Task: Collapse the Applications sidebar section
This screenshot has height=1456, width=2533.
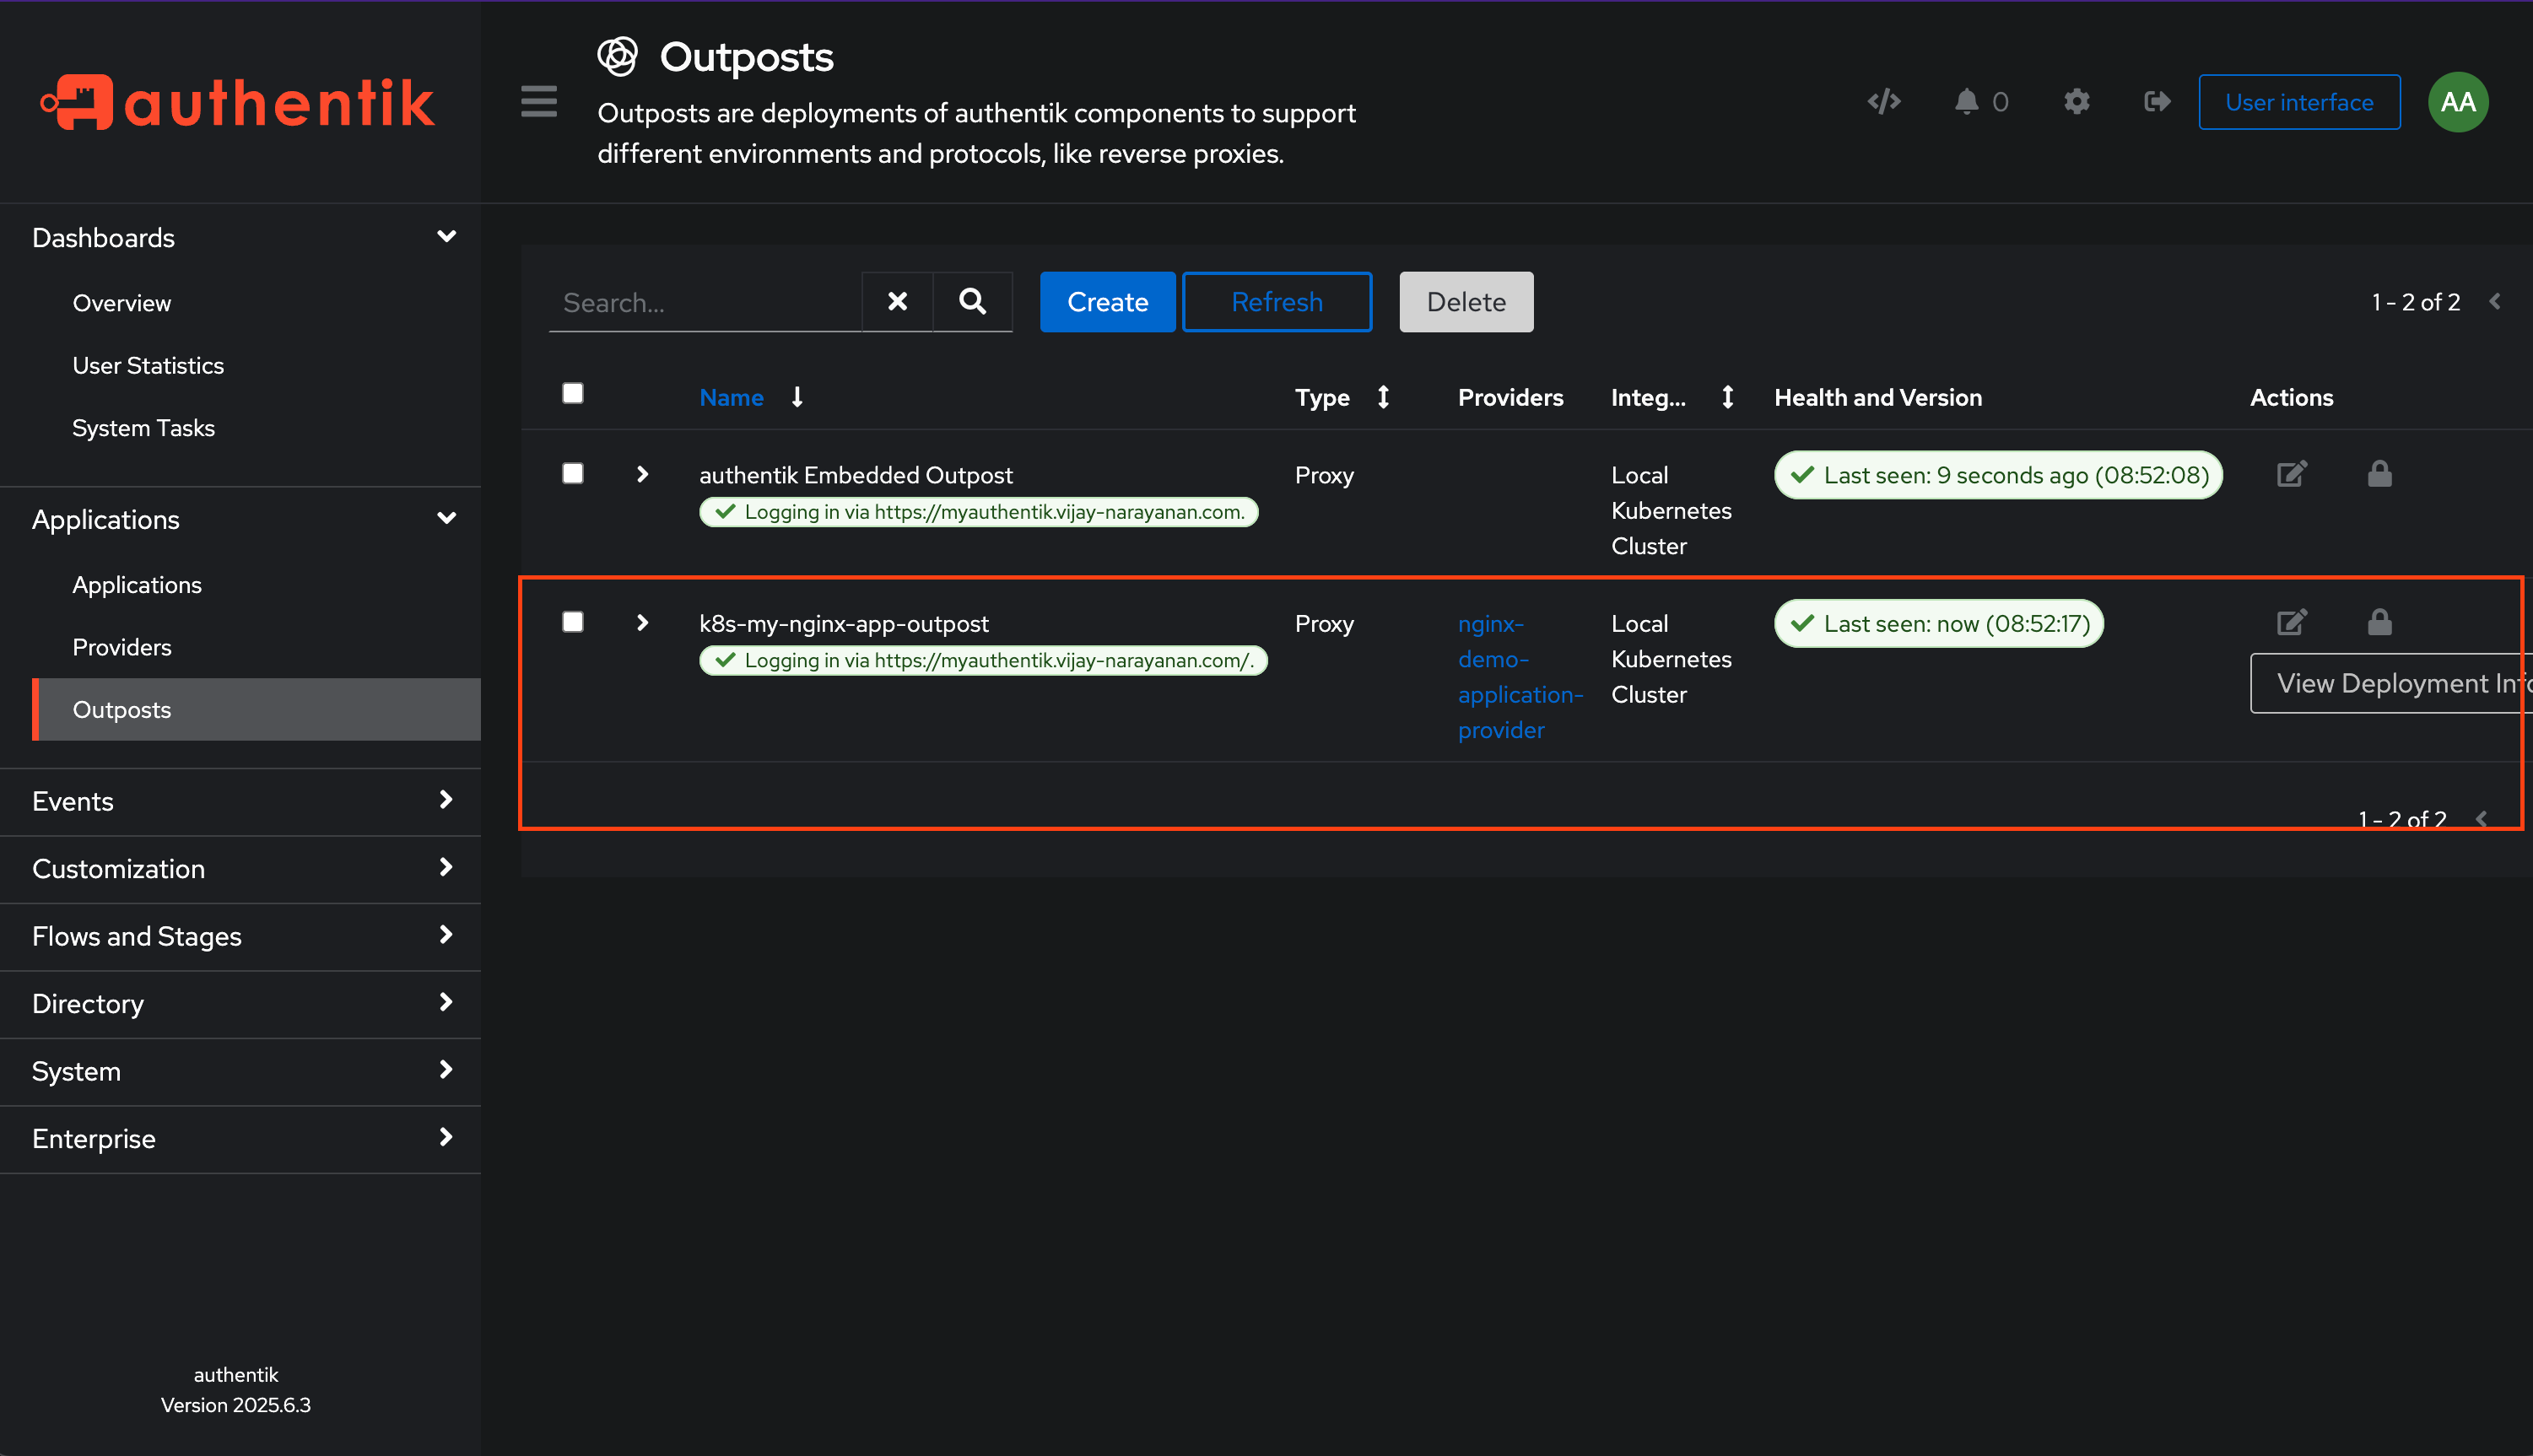Action: (240, 520)
